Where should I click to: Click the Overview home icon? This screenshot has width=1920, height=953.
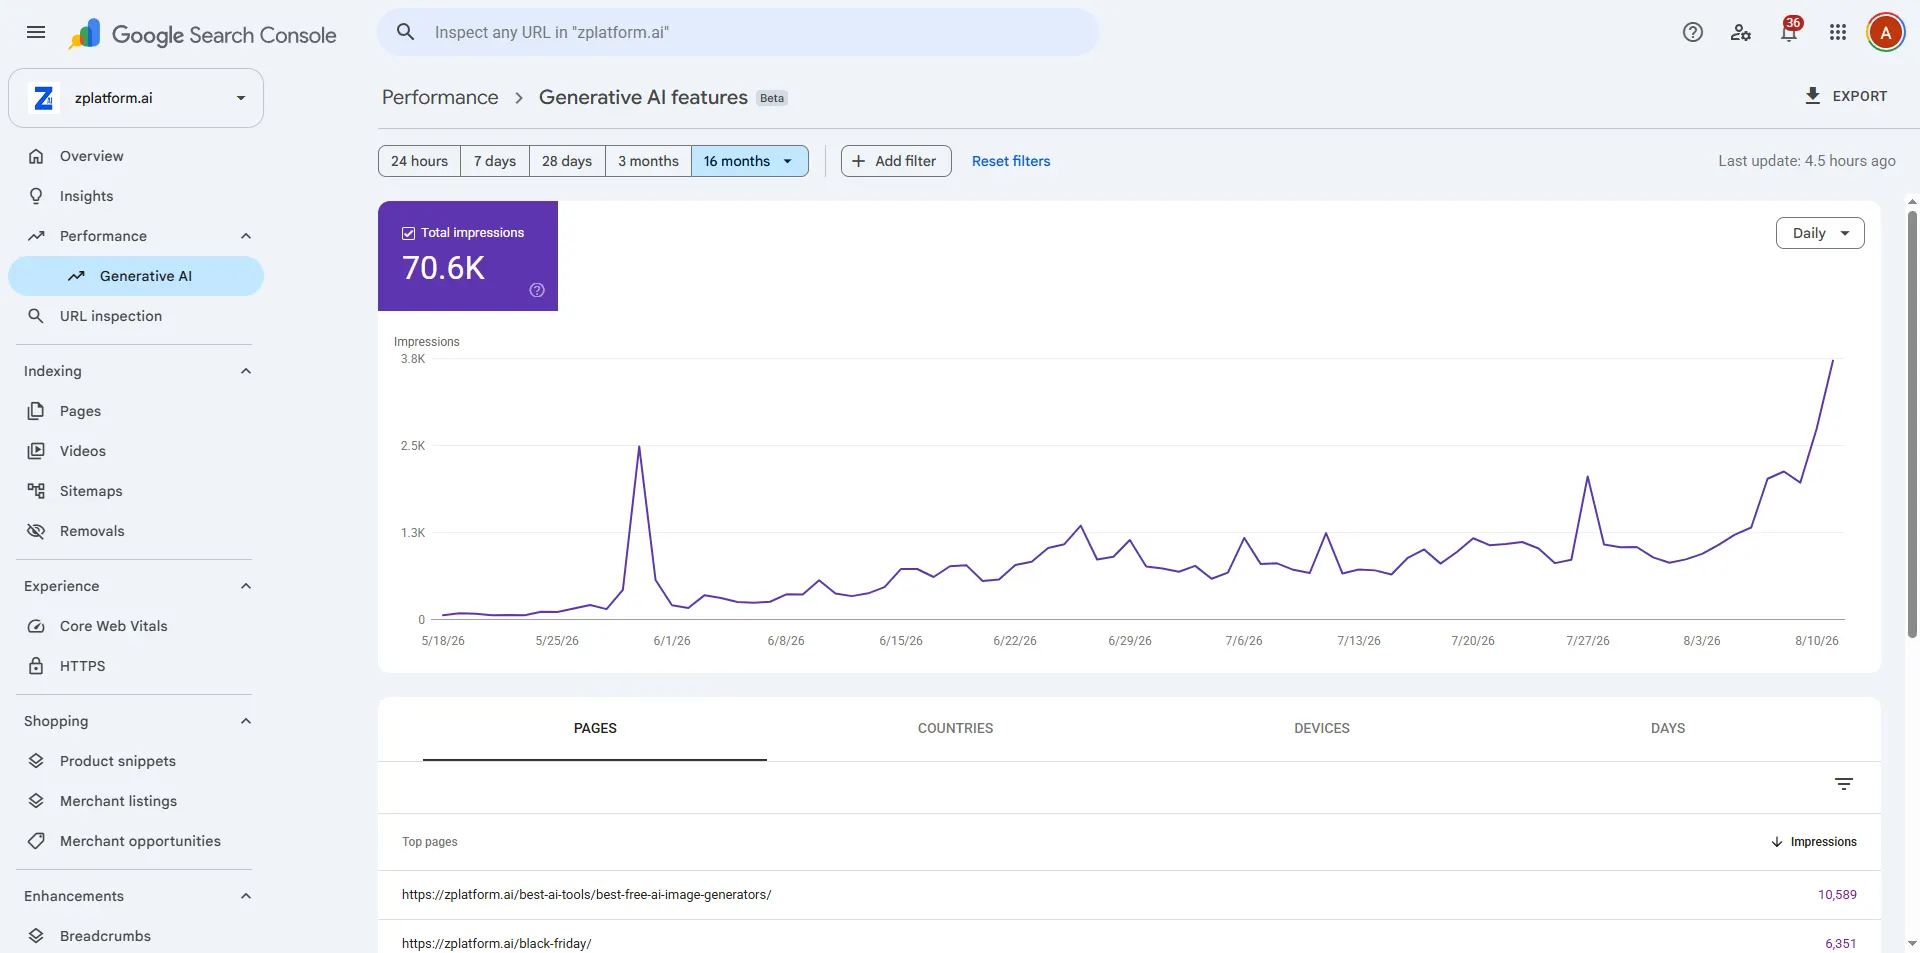[x=36, y=156]
